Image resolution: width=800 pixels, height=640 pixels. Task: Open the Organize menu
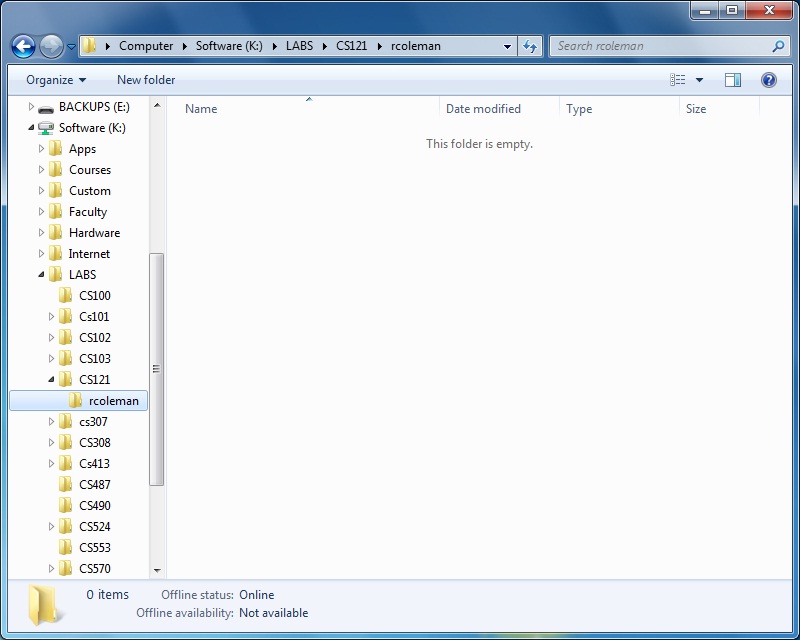(55, 80)
